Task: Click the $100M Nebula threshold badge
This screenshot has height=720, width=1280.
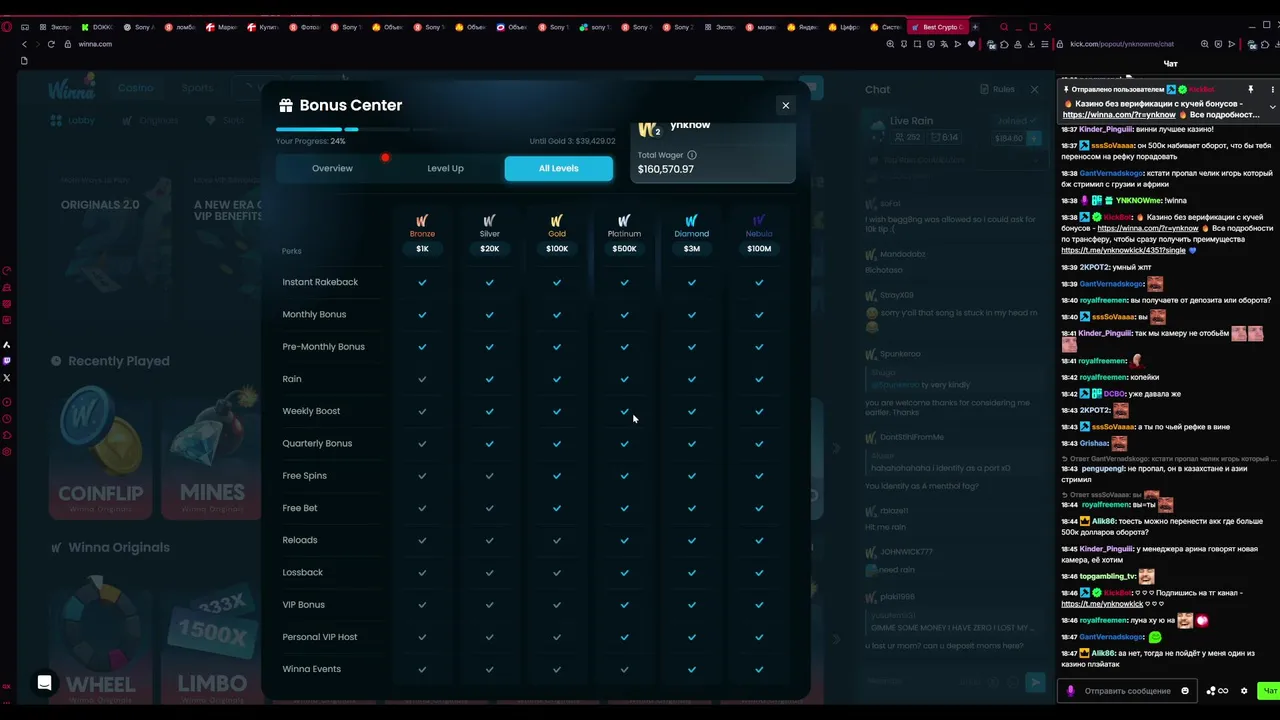Action: click(759, 249)
